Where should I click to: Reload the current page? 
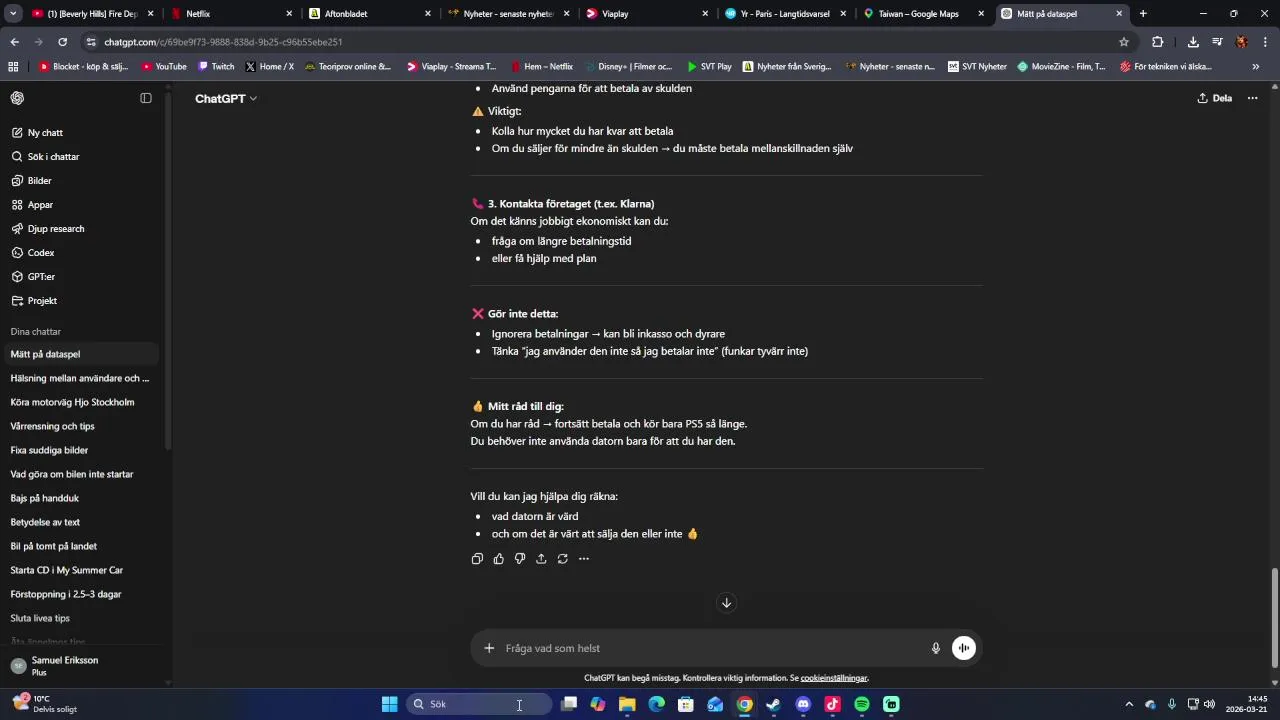click(62, 42)
